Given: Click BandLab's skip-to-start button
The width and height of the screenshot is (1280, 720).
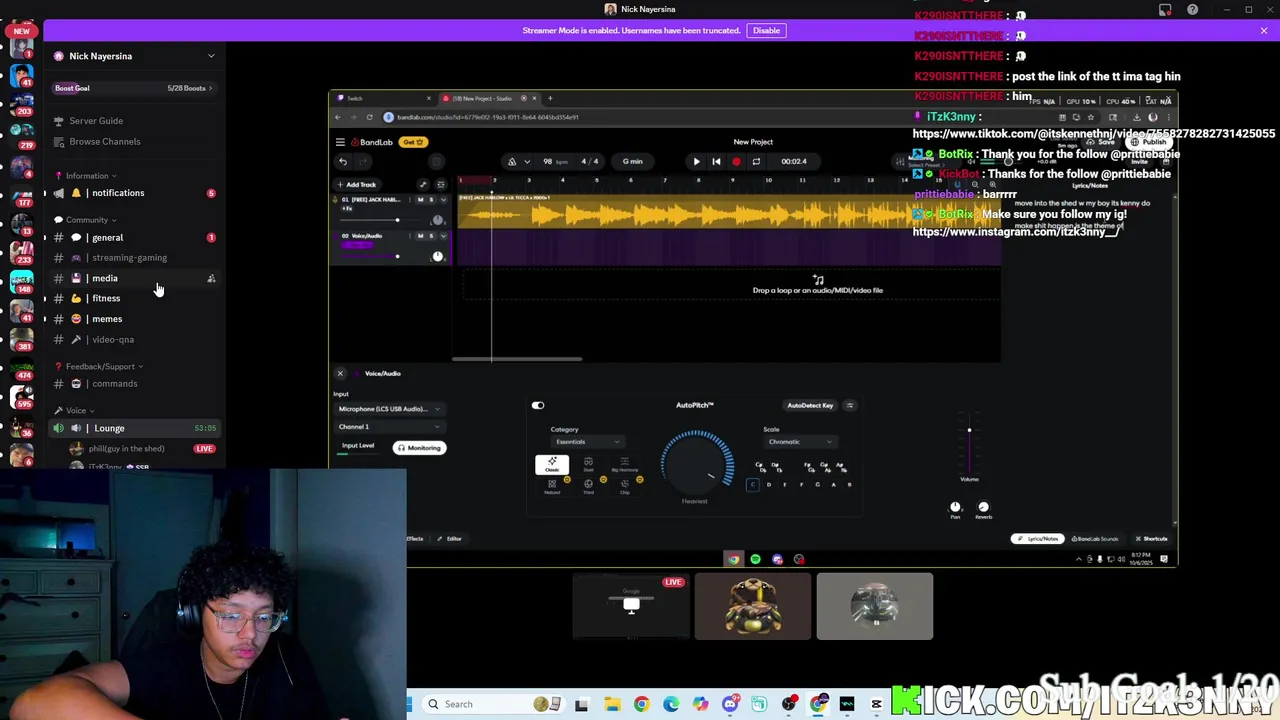Looking at the screenshot, I should point(716,161).
